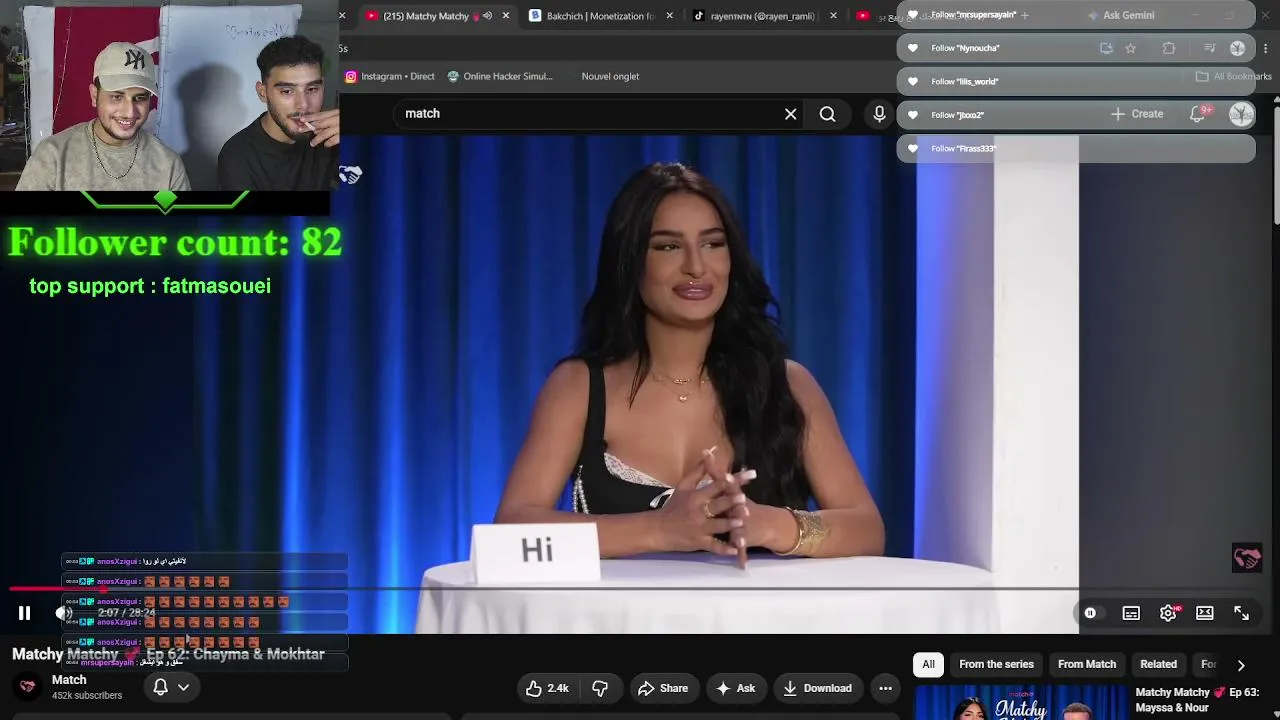Screen dimensions: 1280x720
Task: Dislike the video with thumbs down
Action: pyautogui.click(x=600, y=688)
